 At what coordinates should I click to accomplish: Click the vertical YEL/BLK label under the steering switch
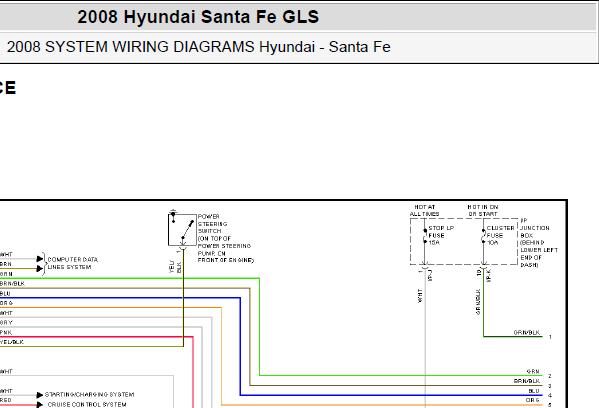(175, 267)
